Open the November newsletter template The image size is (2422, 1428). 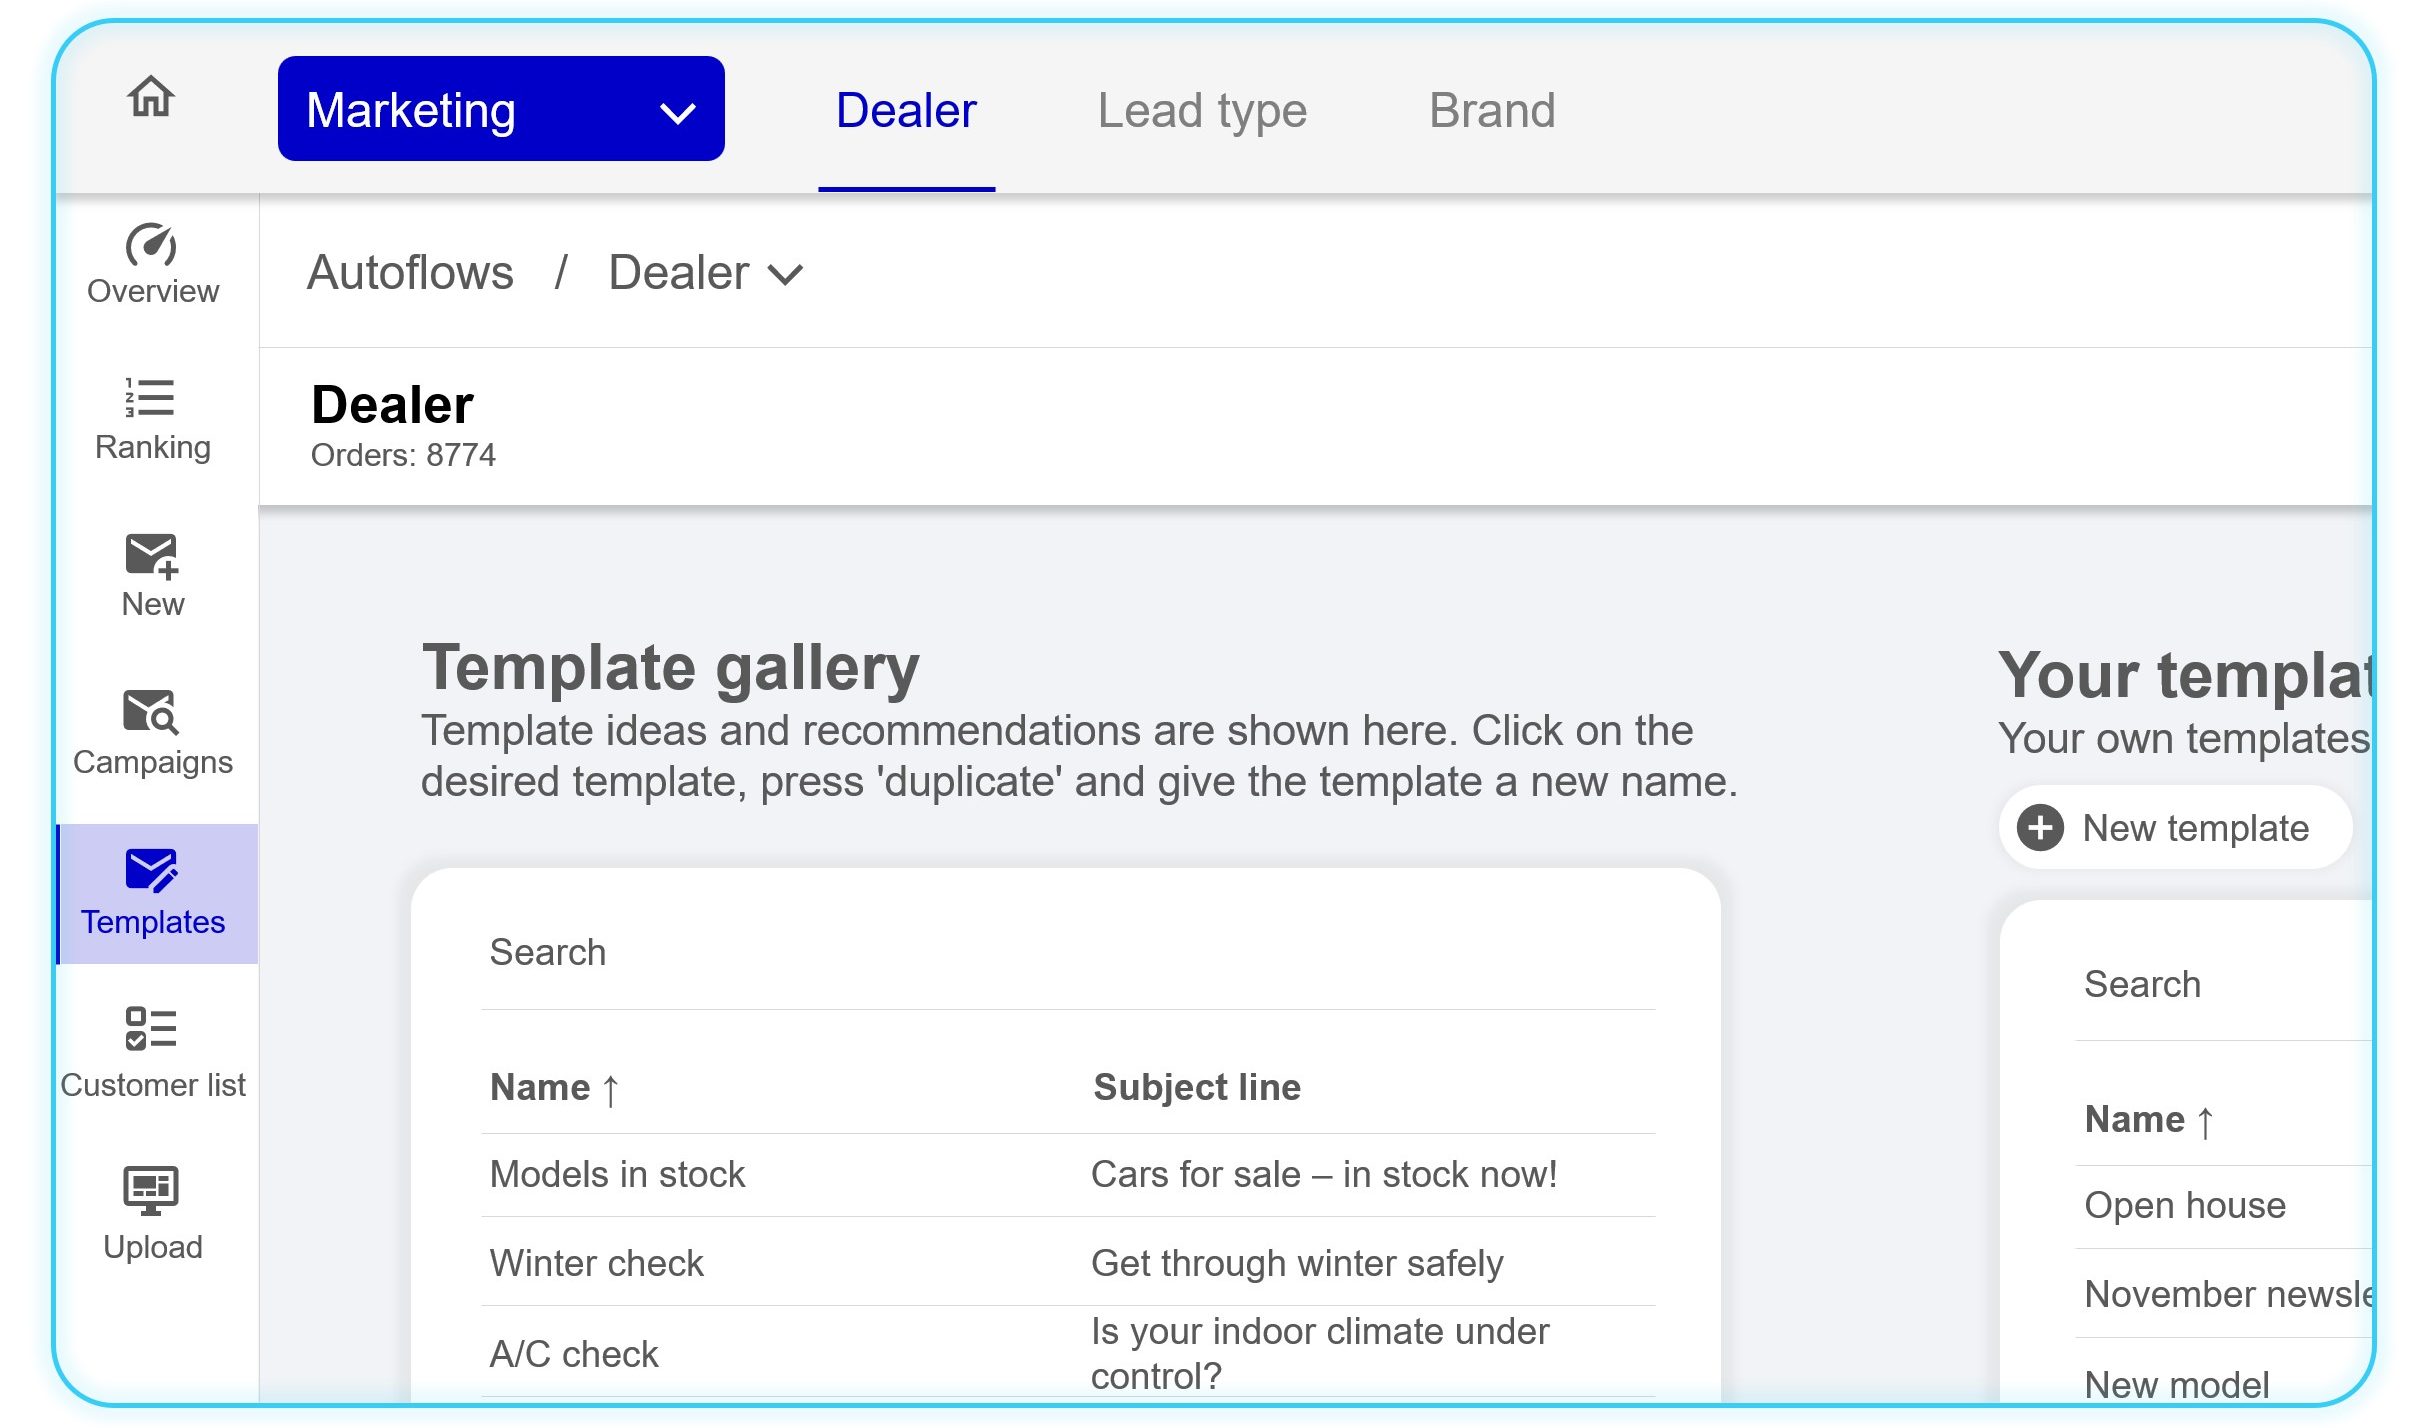2228,1294
